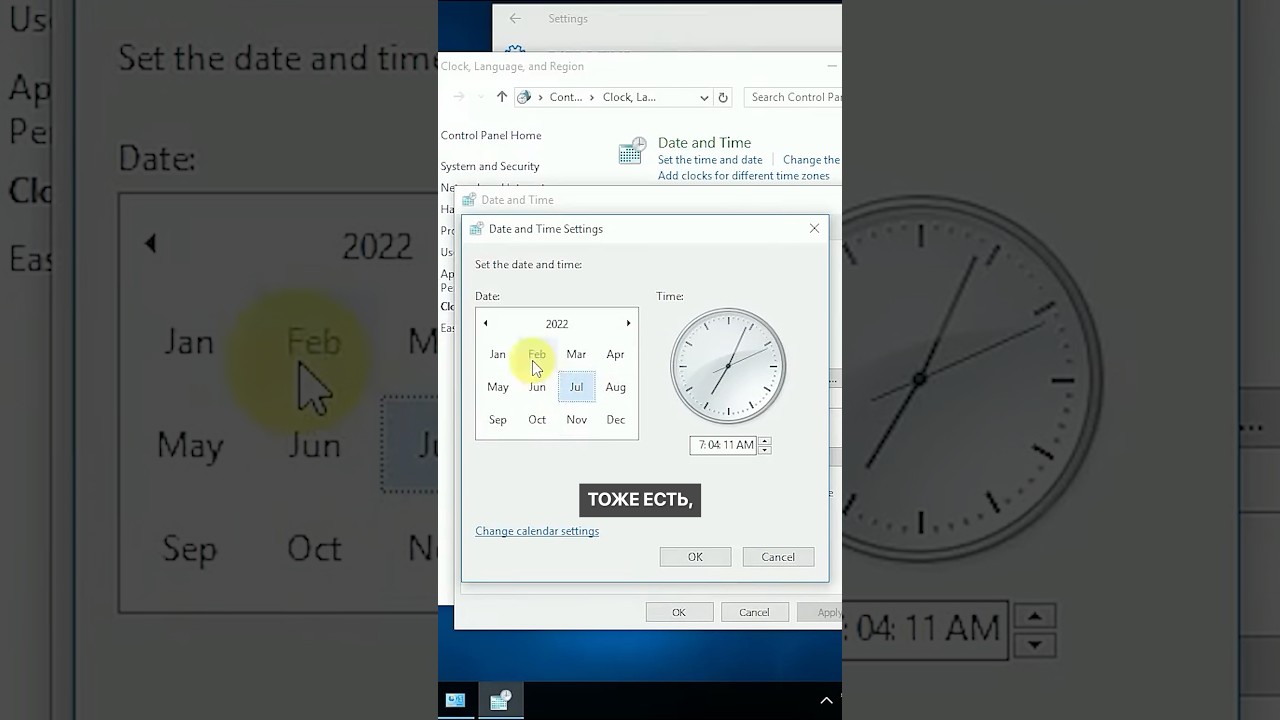This screenshot has width=1280, height=720.
Task: Expand the address bar history dropdown
Action: coord(704,97)
